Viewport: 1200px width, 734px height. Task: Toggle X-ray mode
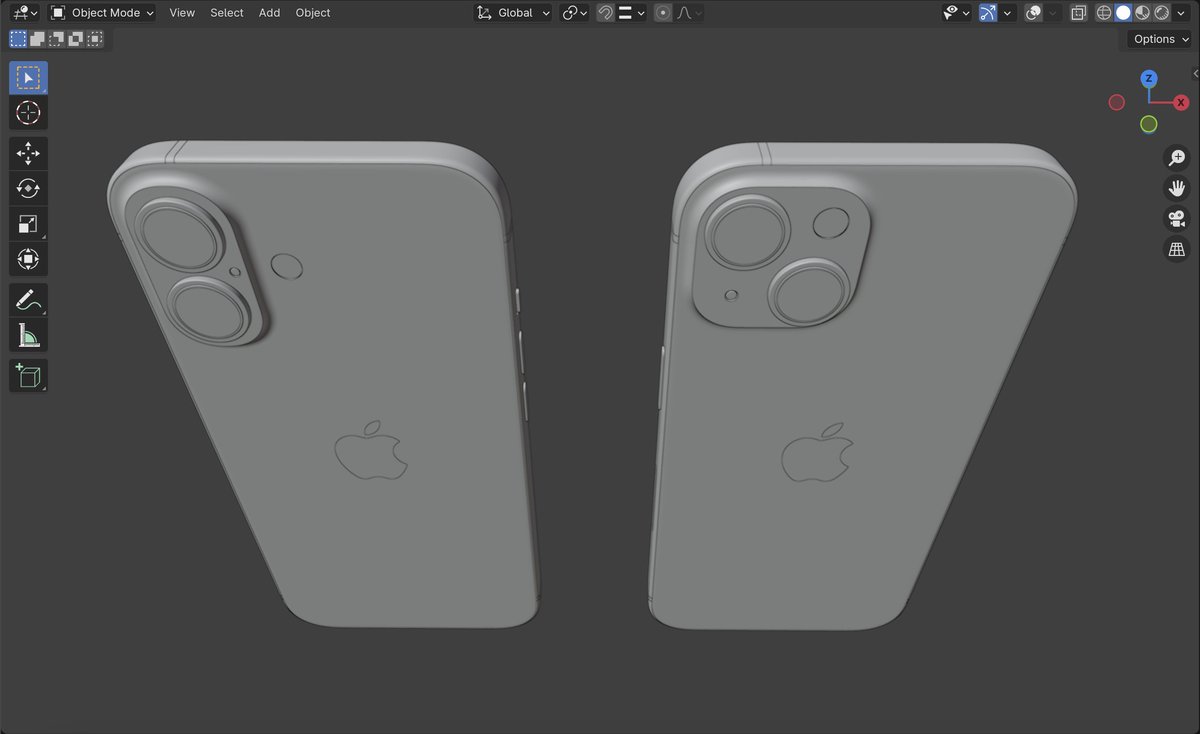1078,13
